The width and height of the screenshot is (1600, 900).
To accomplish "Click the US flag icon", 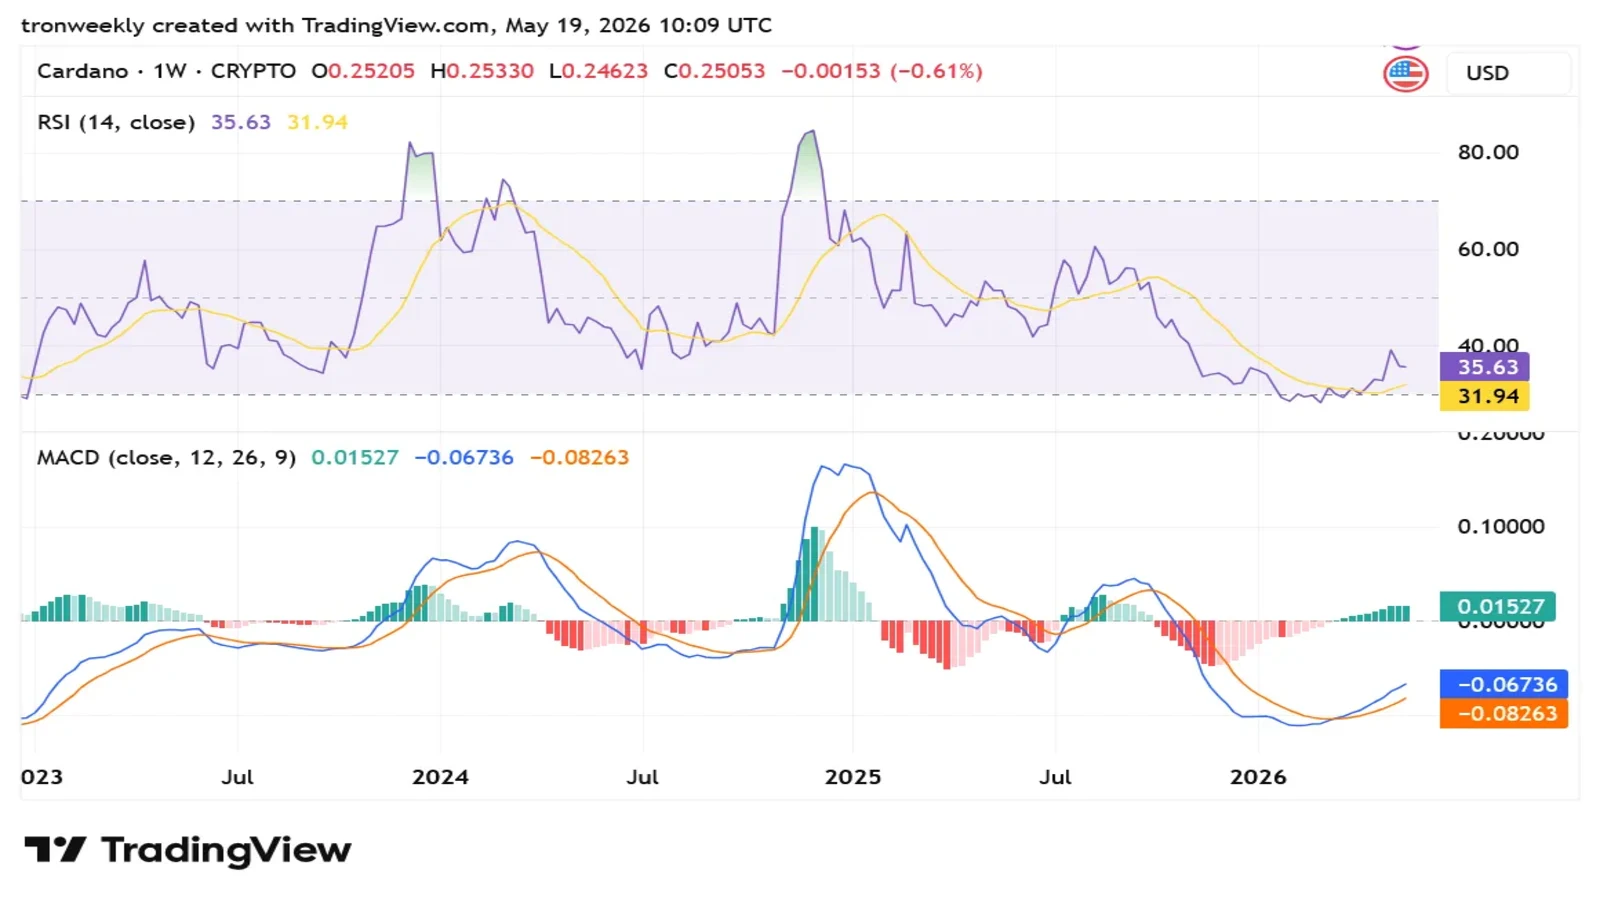I will point(1405,73).
